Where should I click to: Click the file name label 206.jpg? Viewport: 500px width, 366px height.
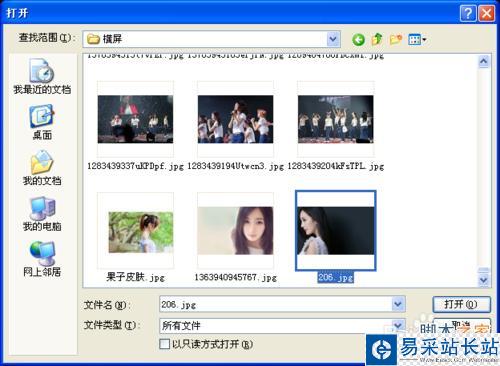coord(336,277)
